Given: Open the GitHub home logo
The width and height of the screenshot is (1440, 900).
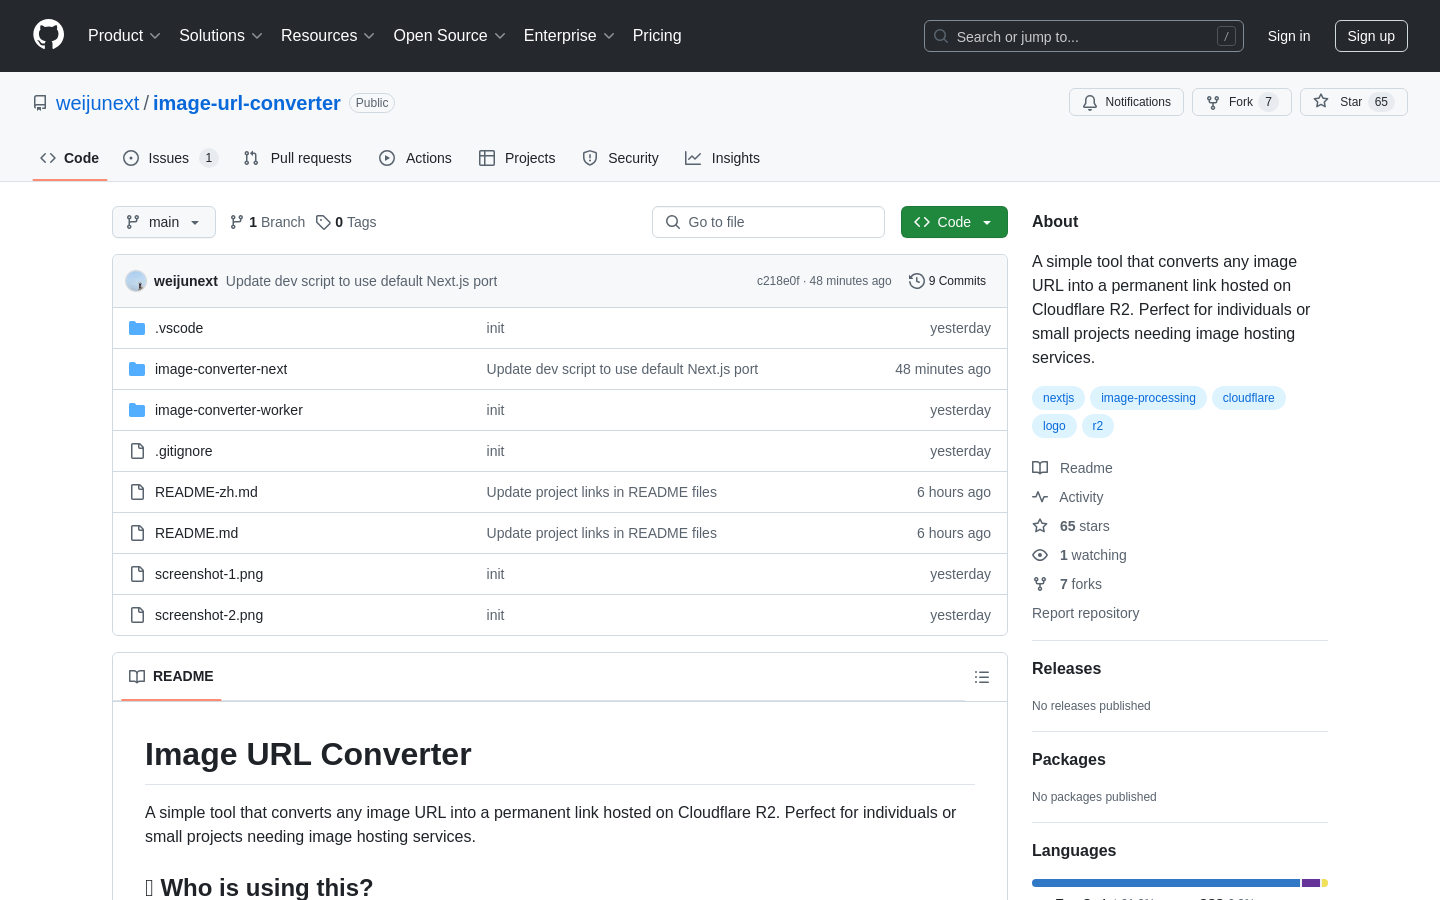Looking at the screenshot, I should click(48, 35).
